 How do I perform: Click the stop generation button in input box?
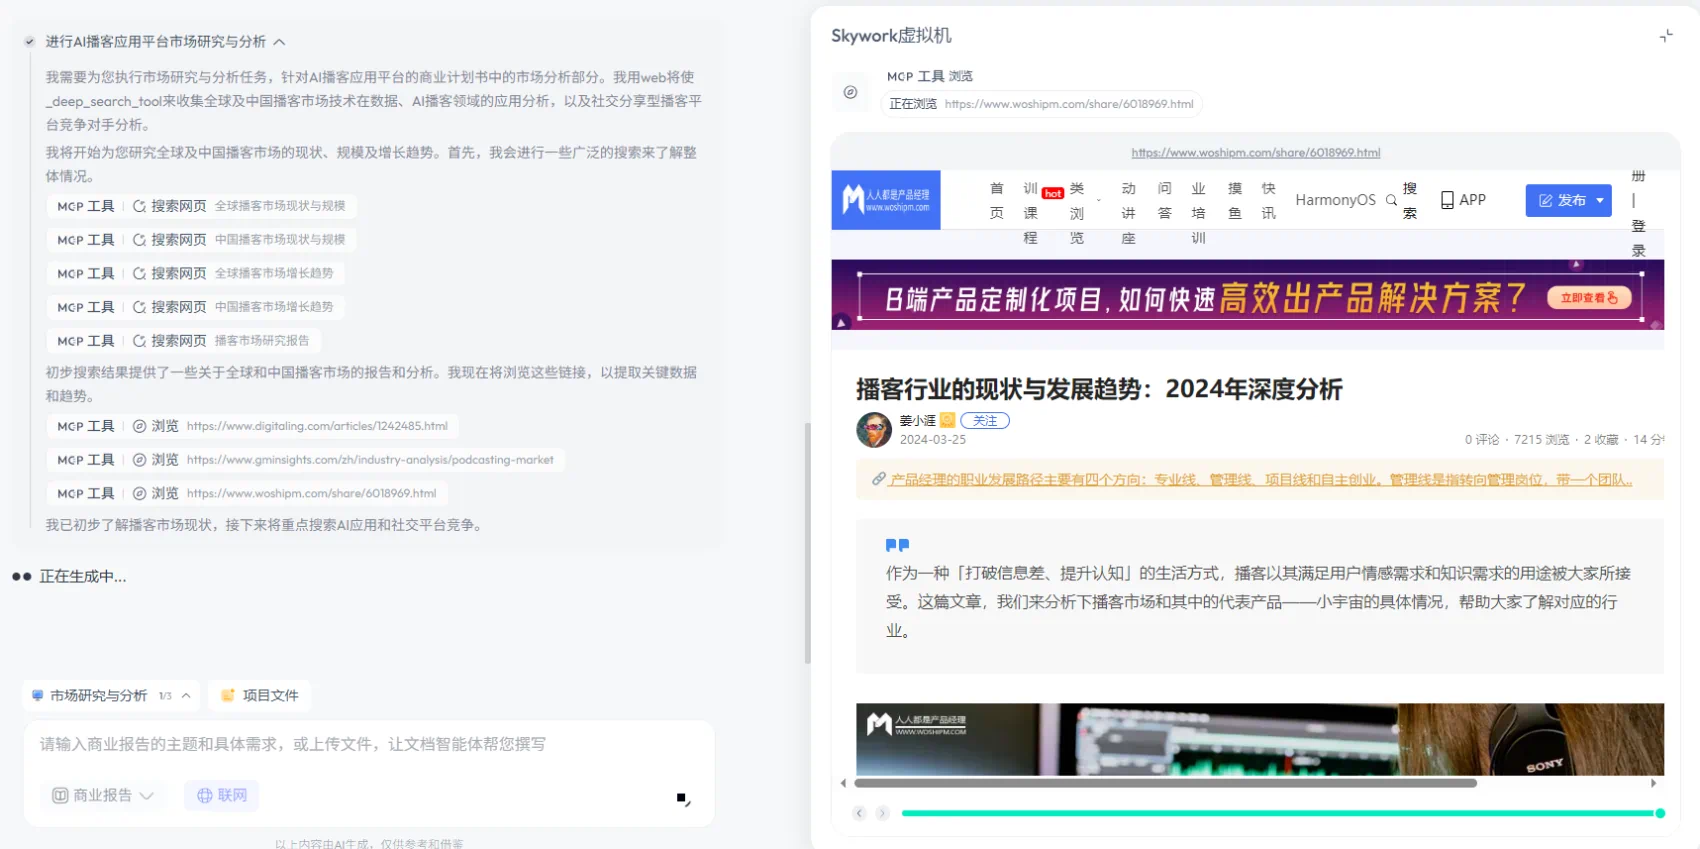click(x=684, y=799)
